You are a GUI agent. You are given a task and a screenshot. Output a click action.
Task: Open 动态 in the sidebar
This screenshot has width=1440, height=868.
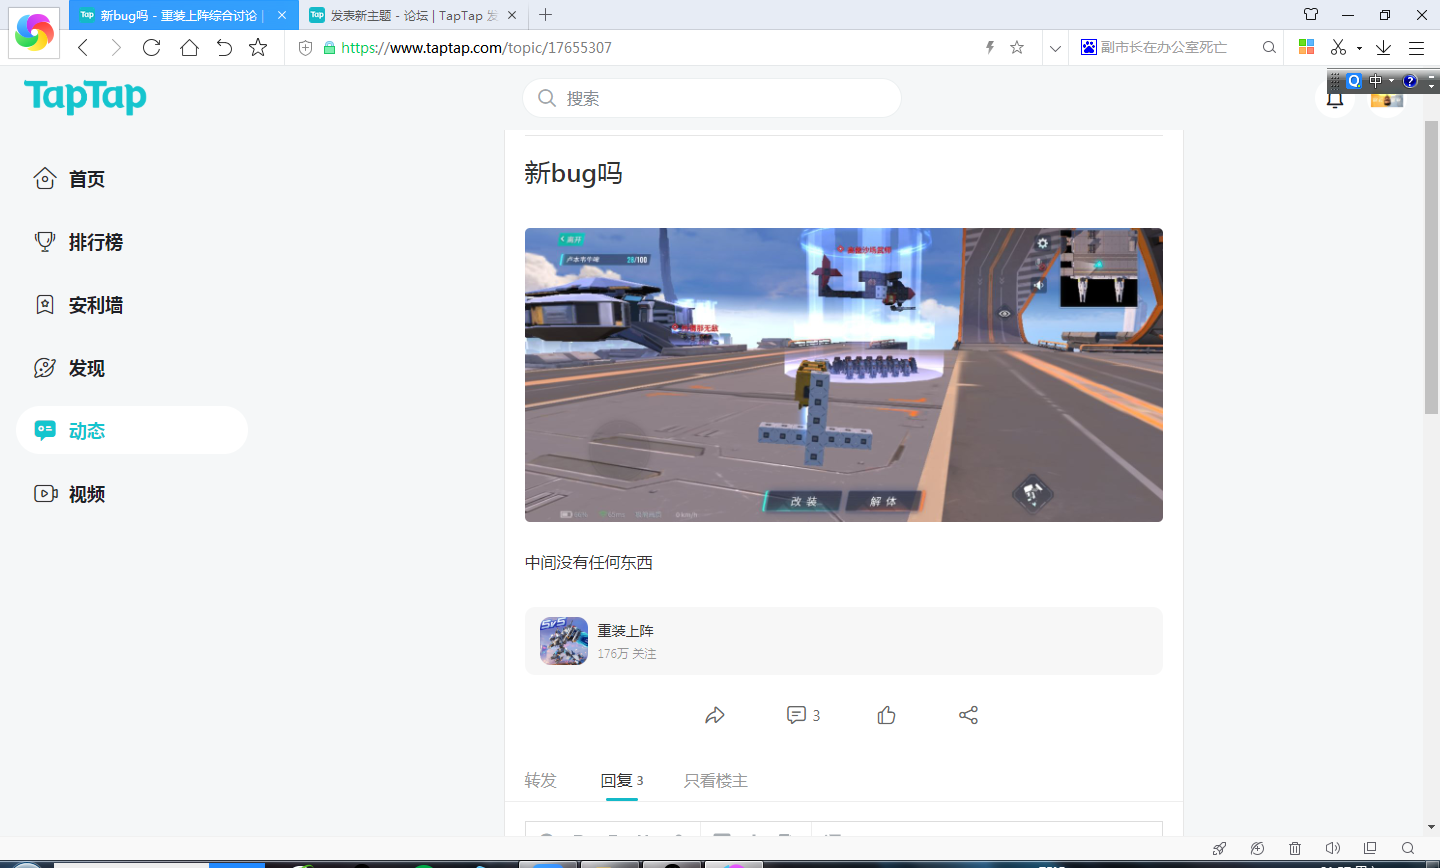[x=132, y=430]
